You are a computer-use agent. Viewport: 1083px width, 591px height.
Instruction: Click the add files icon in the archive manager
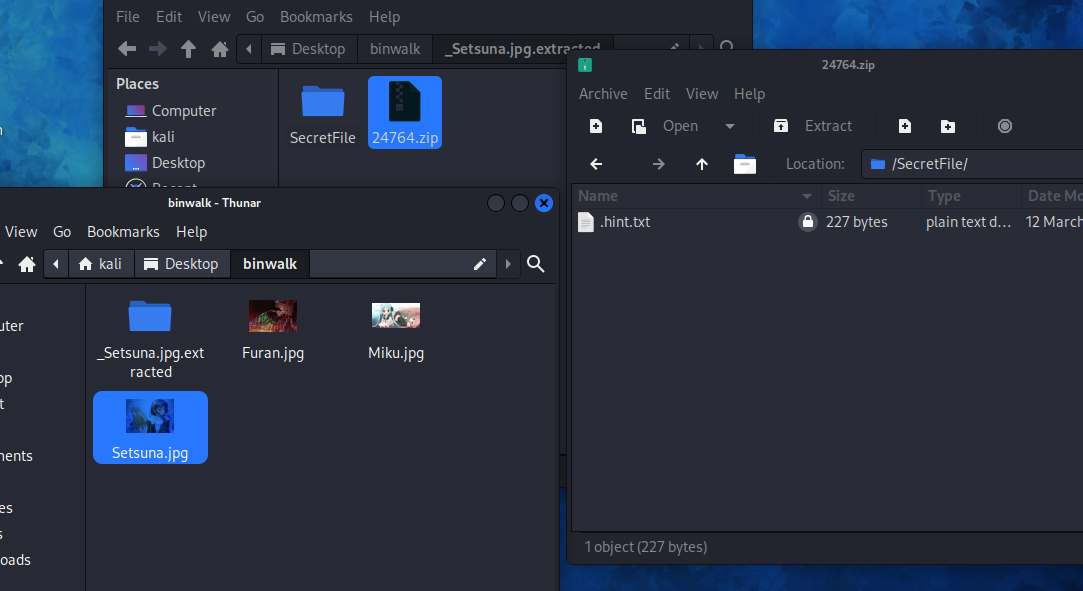pyautogui.click(x=905, y=126)
